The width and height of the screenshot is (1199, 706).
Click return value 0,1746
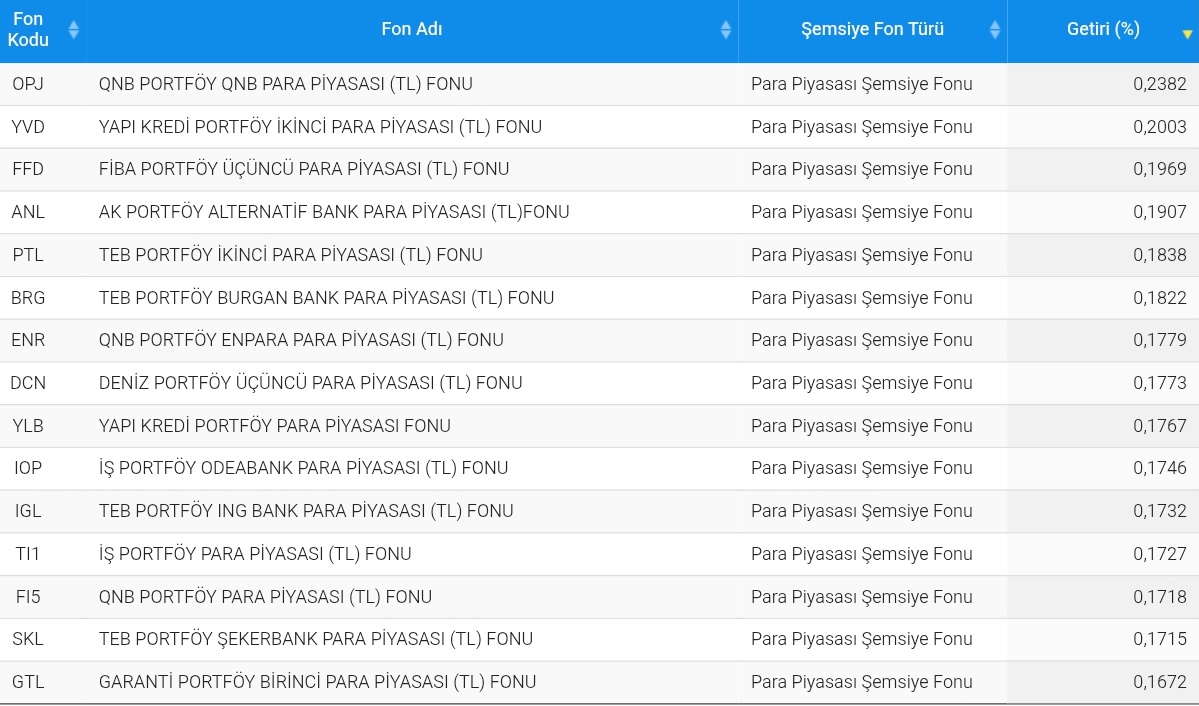click(x=1159, y=468)
